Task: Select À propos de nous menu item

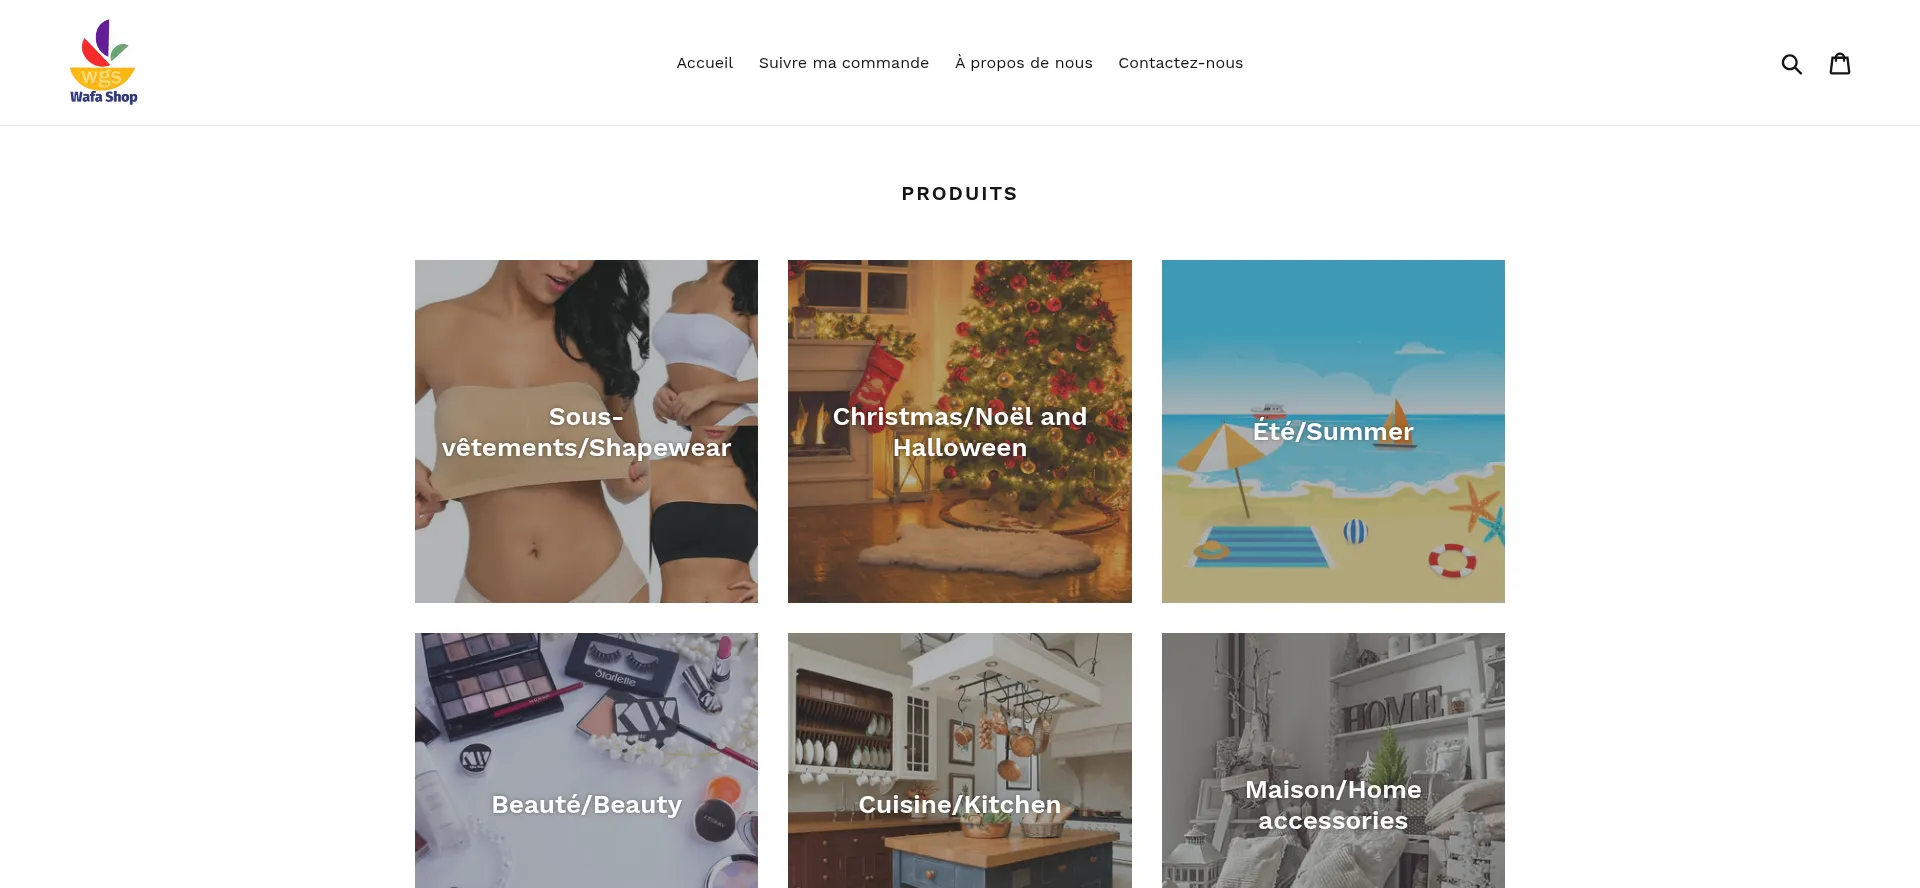Action: click(1024, 63)
